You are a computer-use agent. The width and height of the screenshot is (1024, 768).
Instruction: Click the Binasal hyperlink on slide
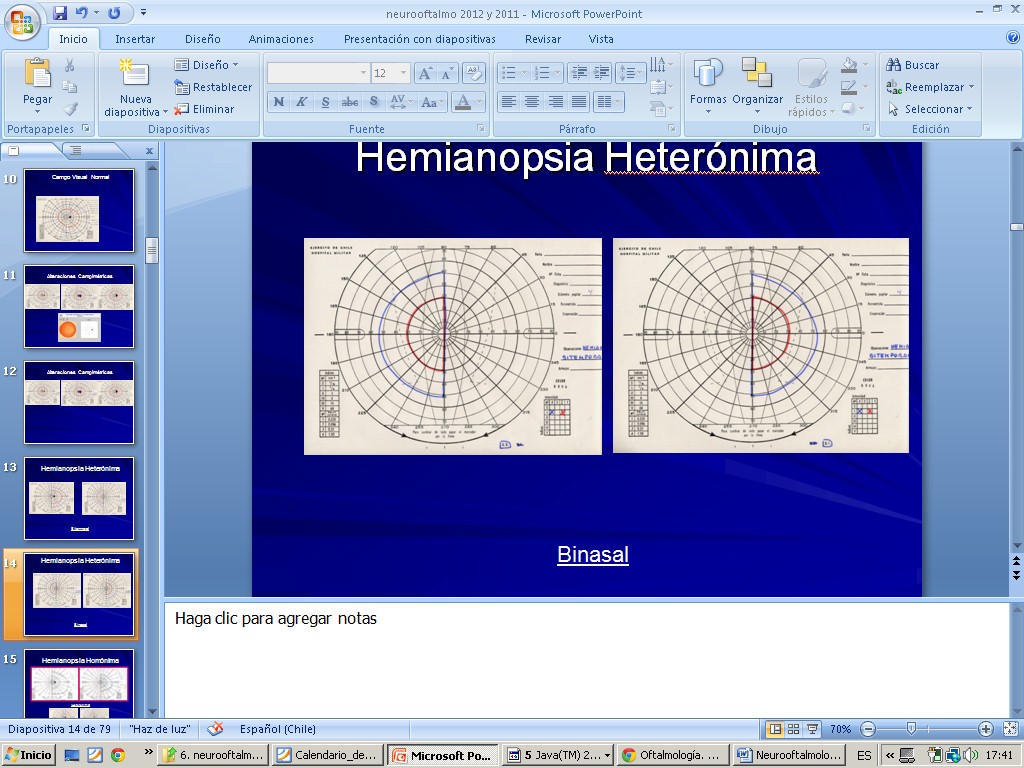pos(593,555)
